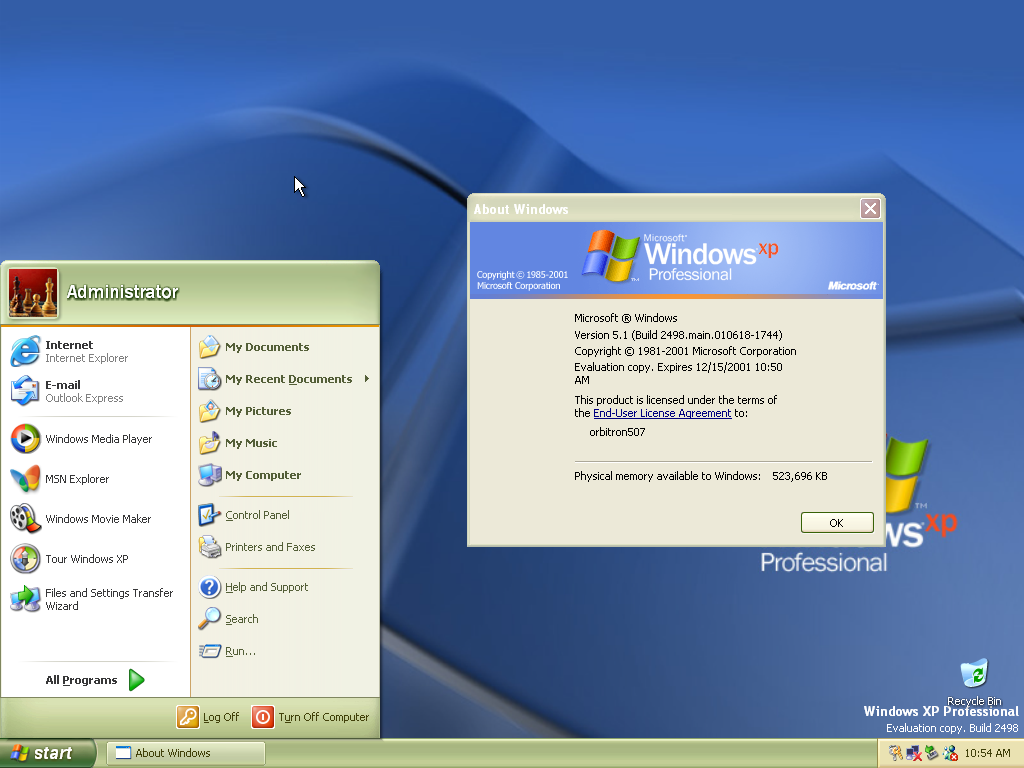Click Turn Off Computer button
Screen dimensions: 1024x768
(x=311, y=716)
